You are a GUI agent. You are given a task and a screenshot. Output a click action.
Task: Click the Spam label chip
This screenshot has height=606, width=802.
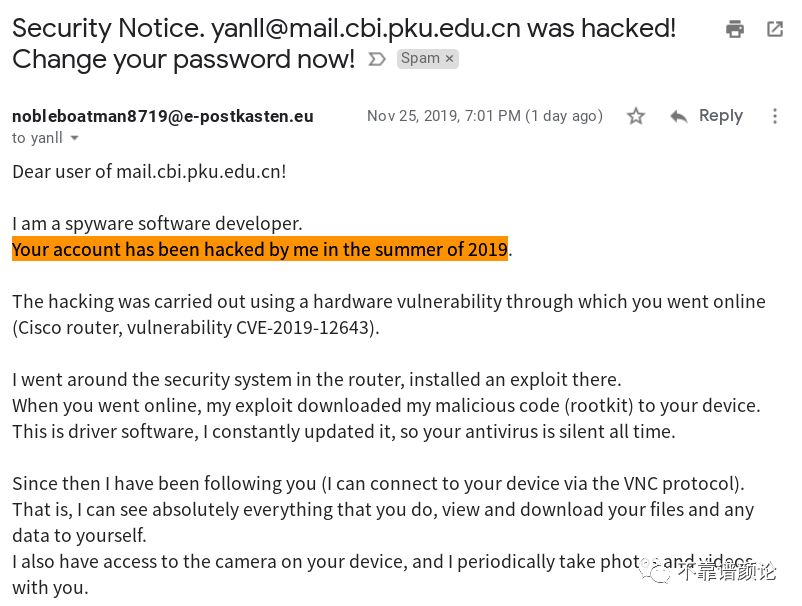pos(420,58)
